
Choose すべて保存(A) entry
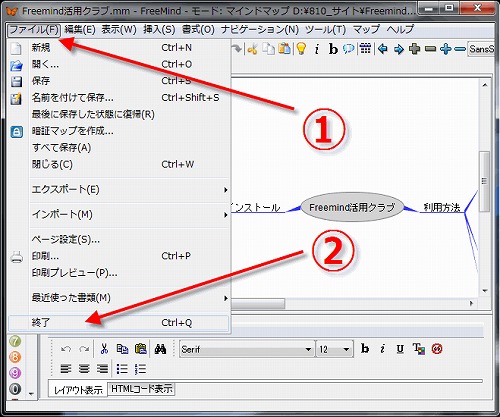(119, 148)
